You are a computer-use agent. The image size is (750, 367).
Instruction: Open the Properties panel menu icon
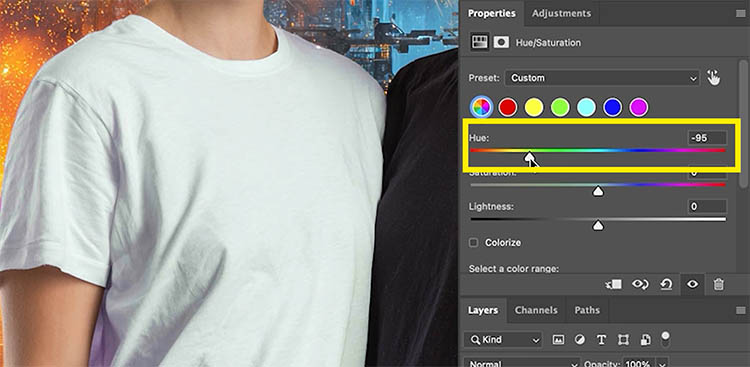click(740, 13)
